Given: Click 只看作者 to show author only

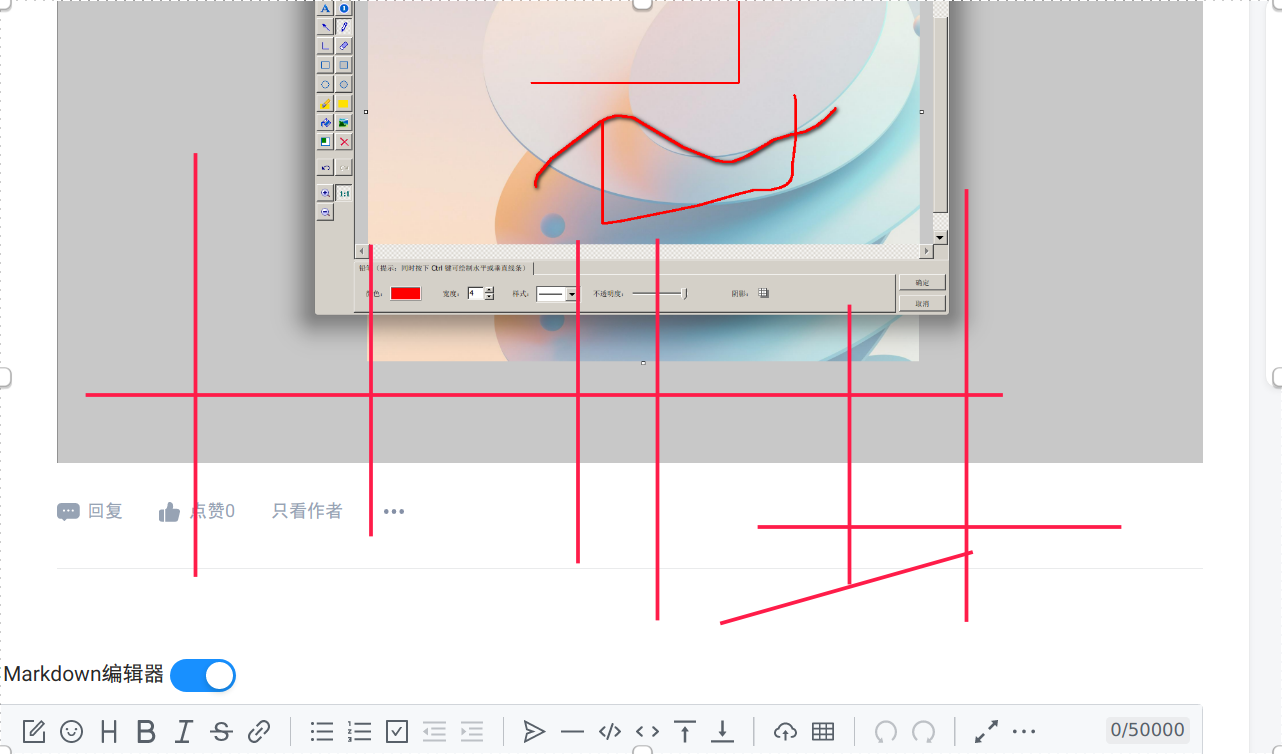Looking at the screenshot, I should tap(307, 512).
